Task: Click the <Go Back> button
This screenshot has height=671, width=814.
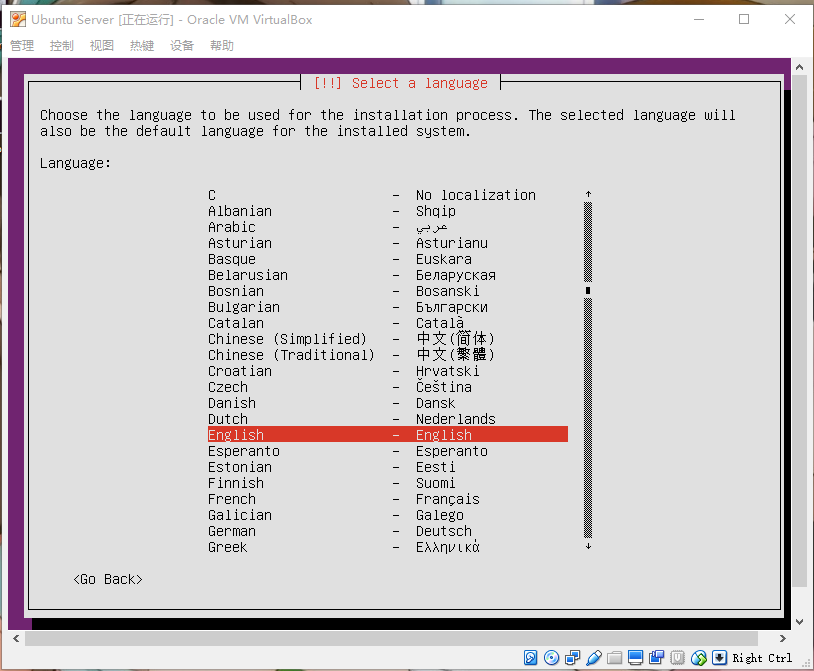Action: click(x=108, y=579)
